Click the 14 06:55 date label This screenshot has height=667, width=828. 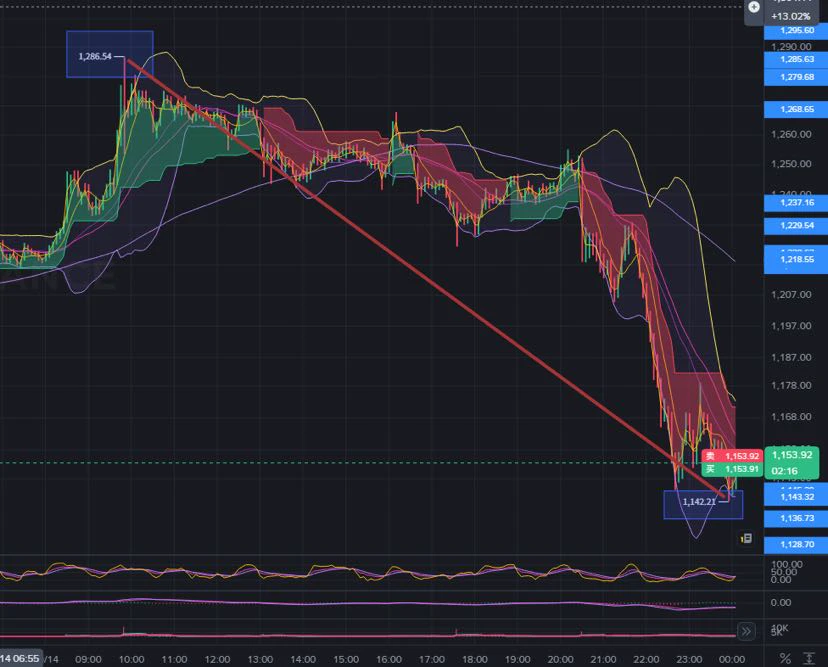pos(20,659)
